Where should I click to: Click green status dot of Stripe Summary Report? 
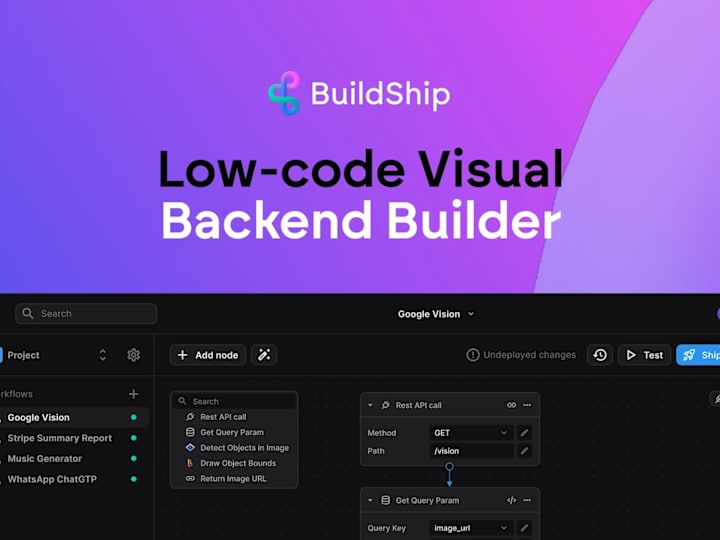[x=134, y=438]
